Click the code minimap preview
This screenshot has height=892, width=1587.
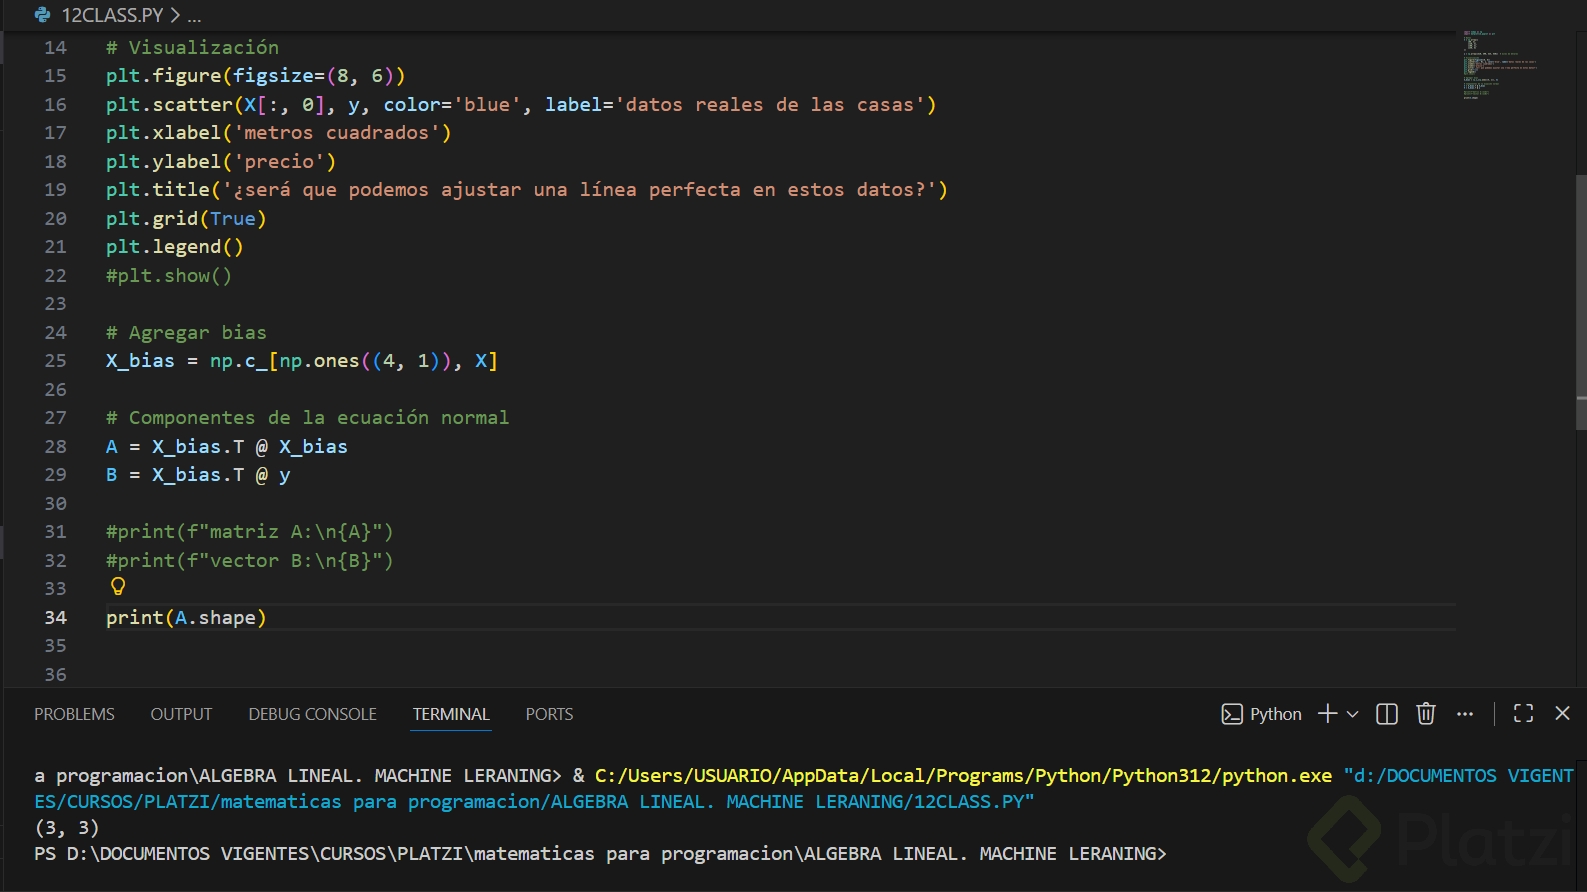click(1498, 65)
